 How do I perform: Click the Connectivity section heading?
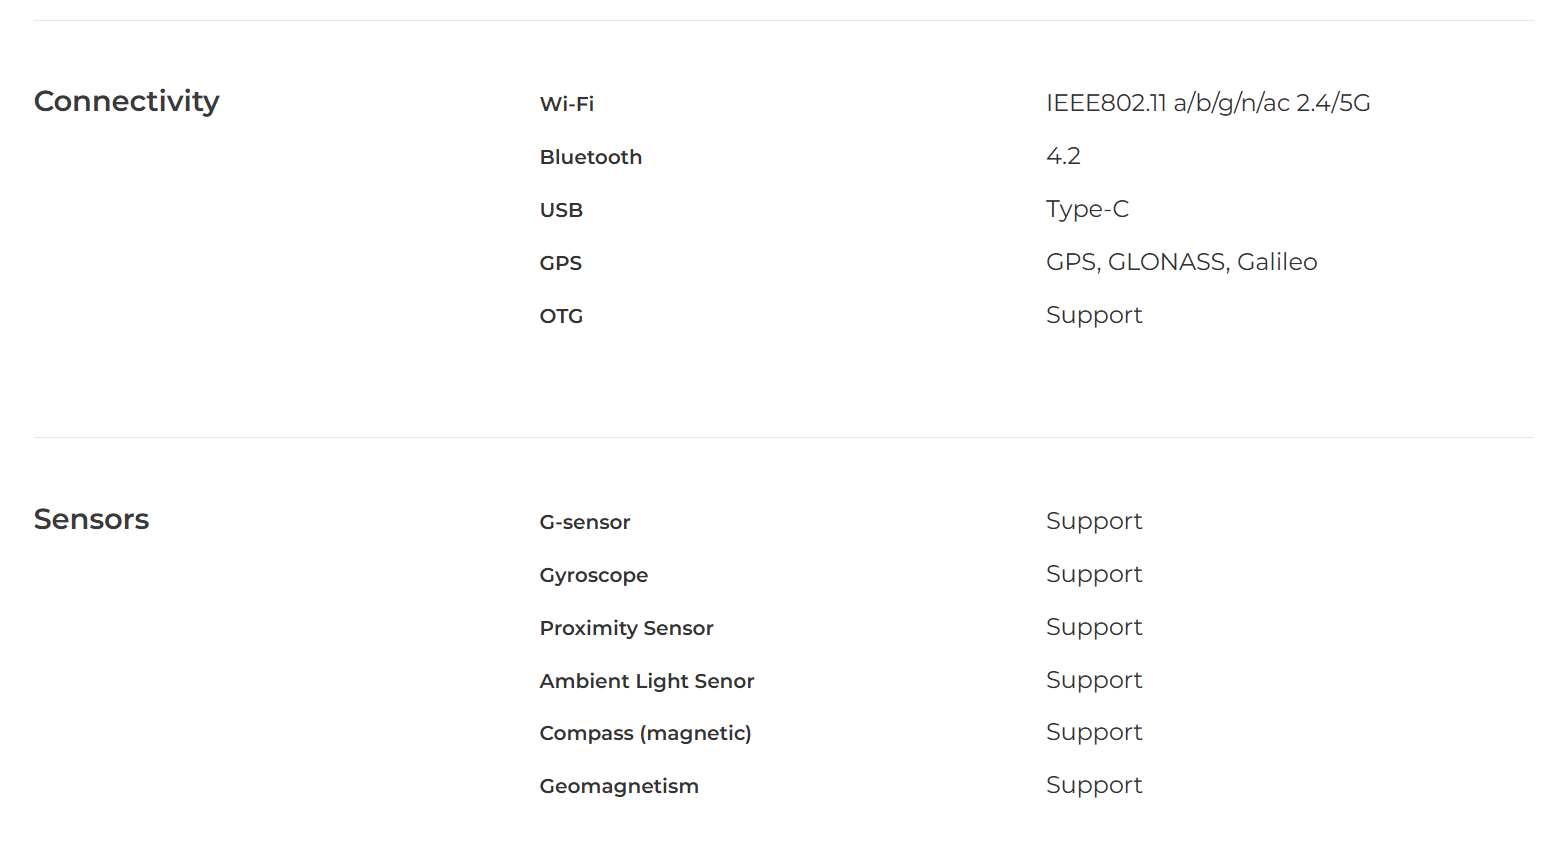click(x=126, y=101)
